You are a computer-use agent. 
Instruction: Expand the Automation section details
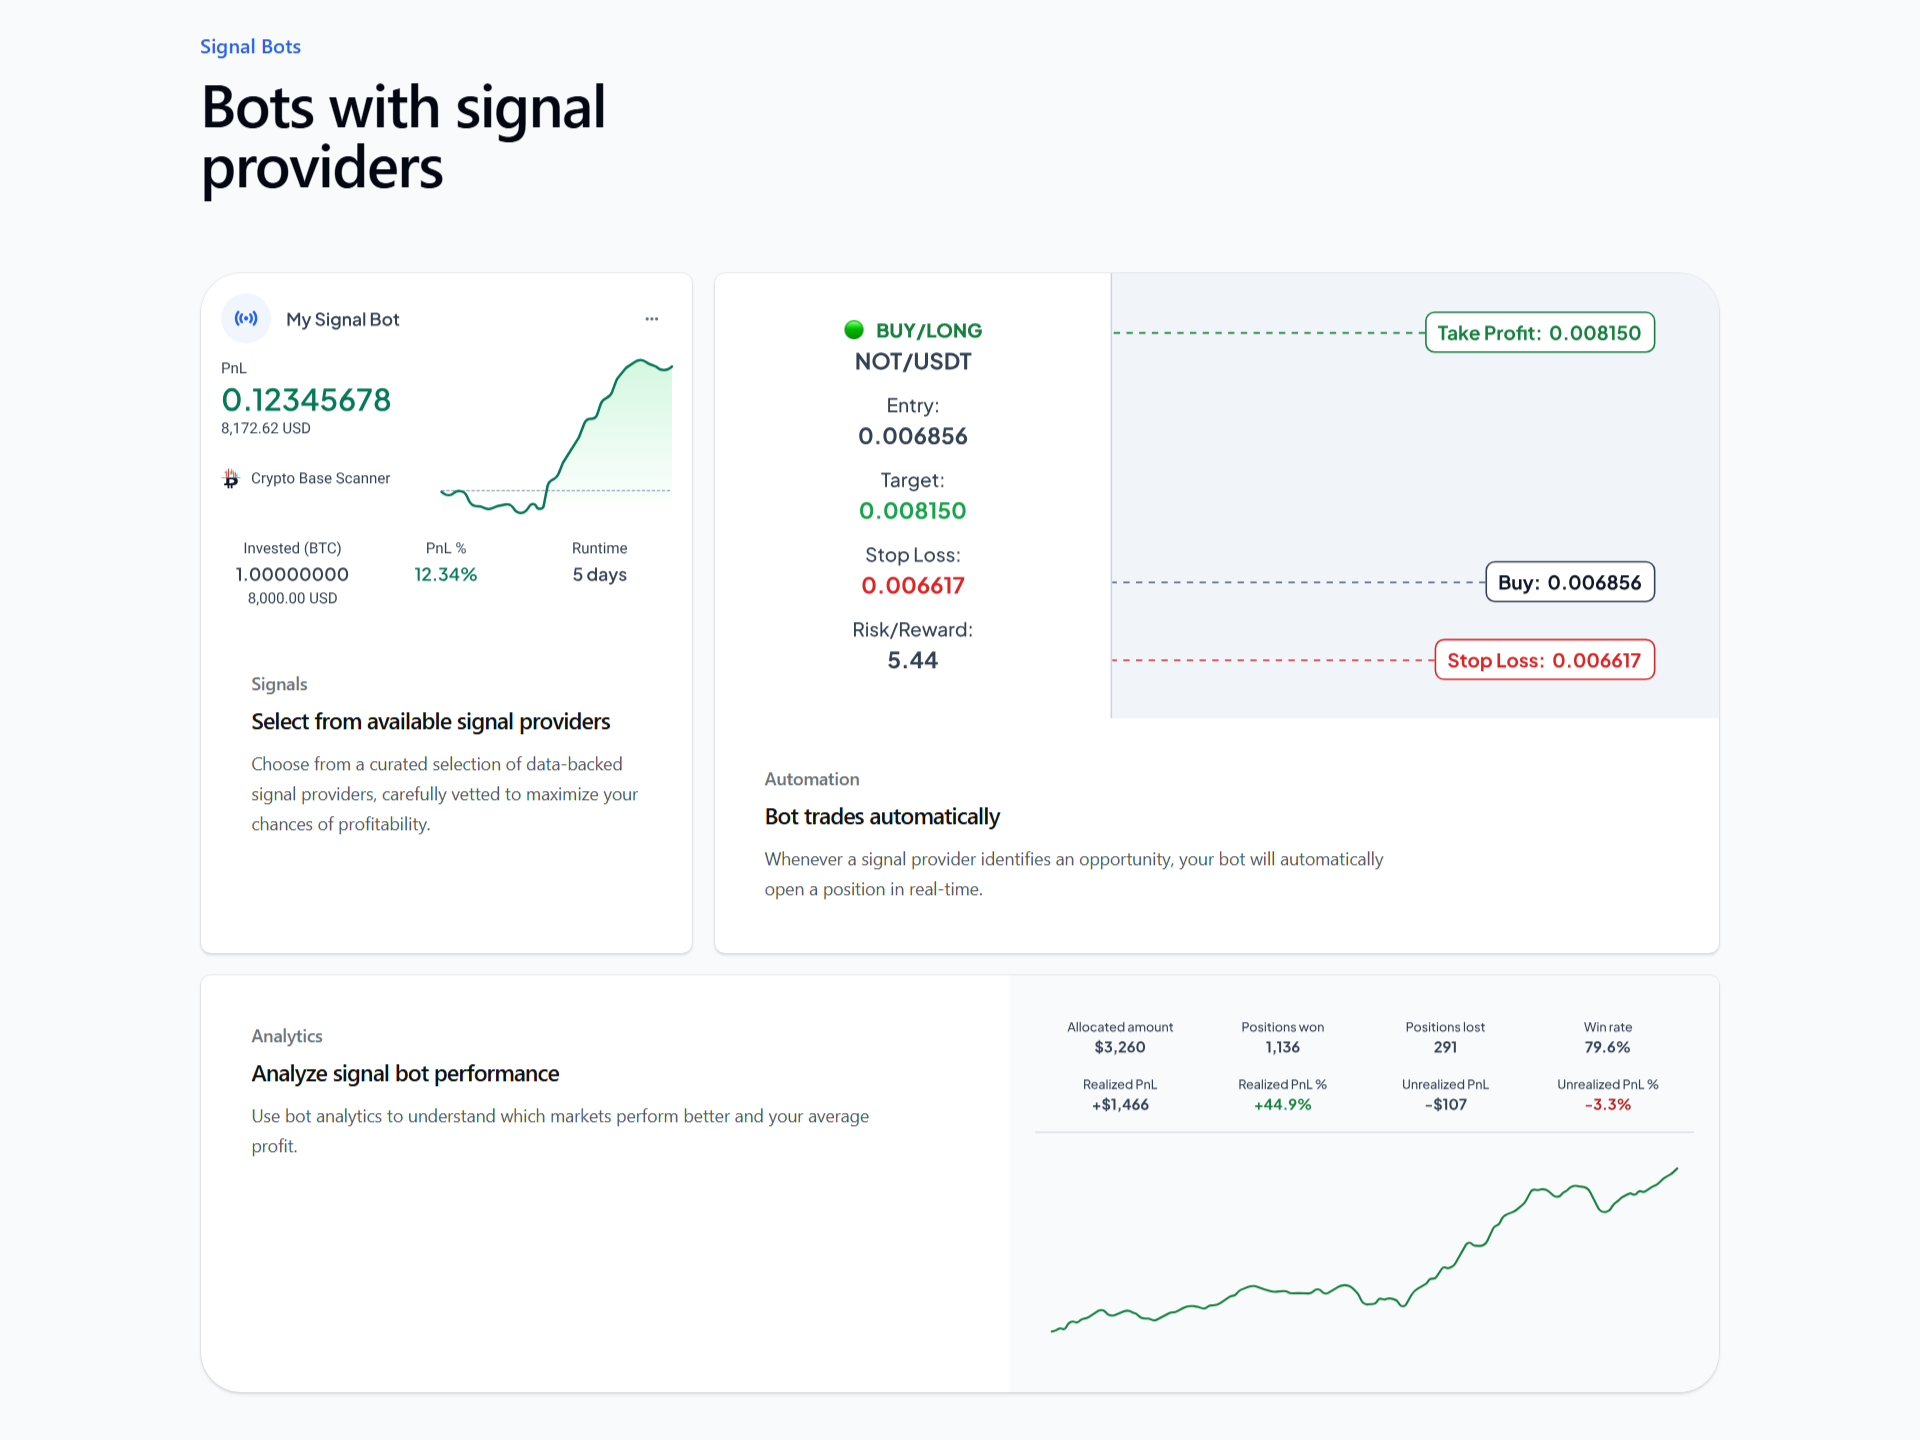coord(812,779)
